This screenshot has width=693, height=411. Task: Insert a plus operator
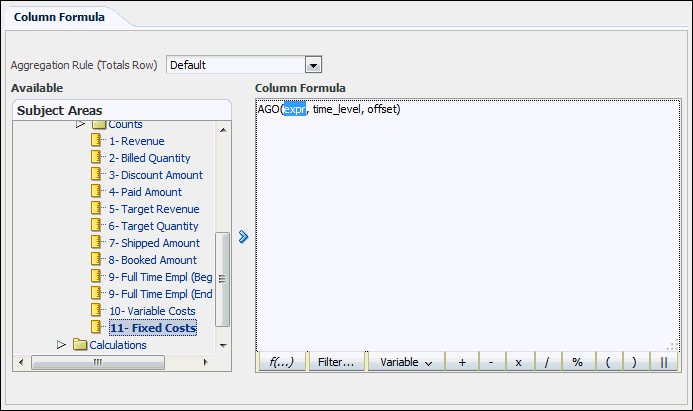click(462, 362)
